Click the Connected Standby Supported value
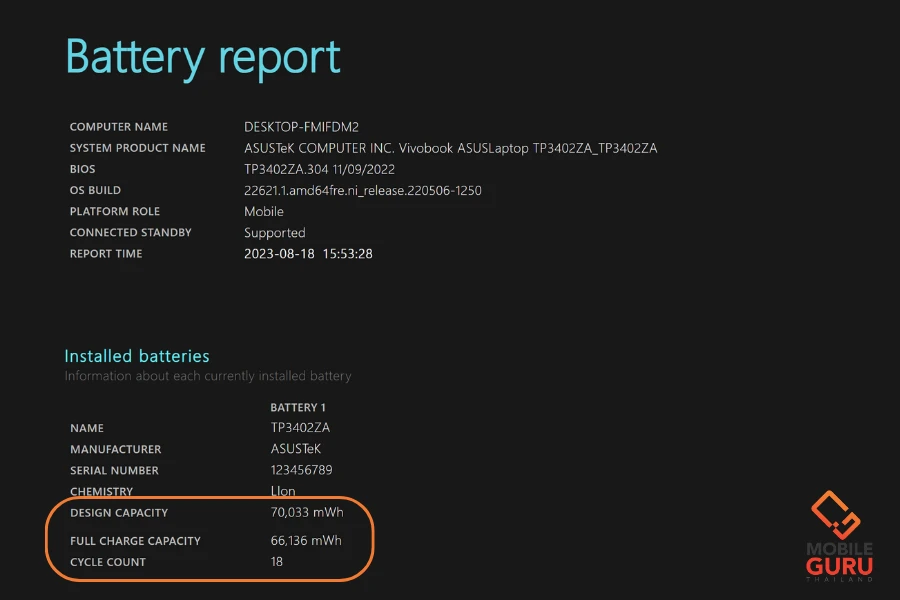 pos(274,232)
